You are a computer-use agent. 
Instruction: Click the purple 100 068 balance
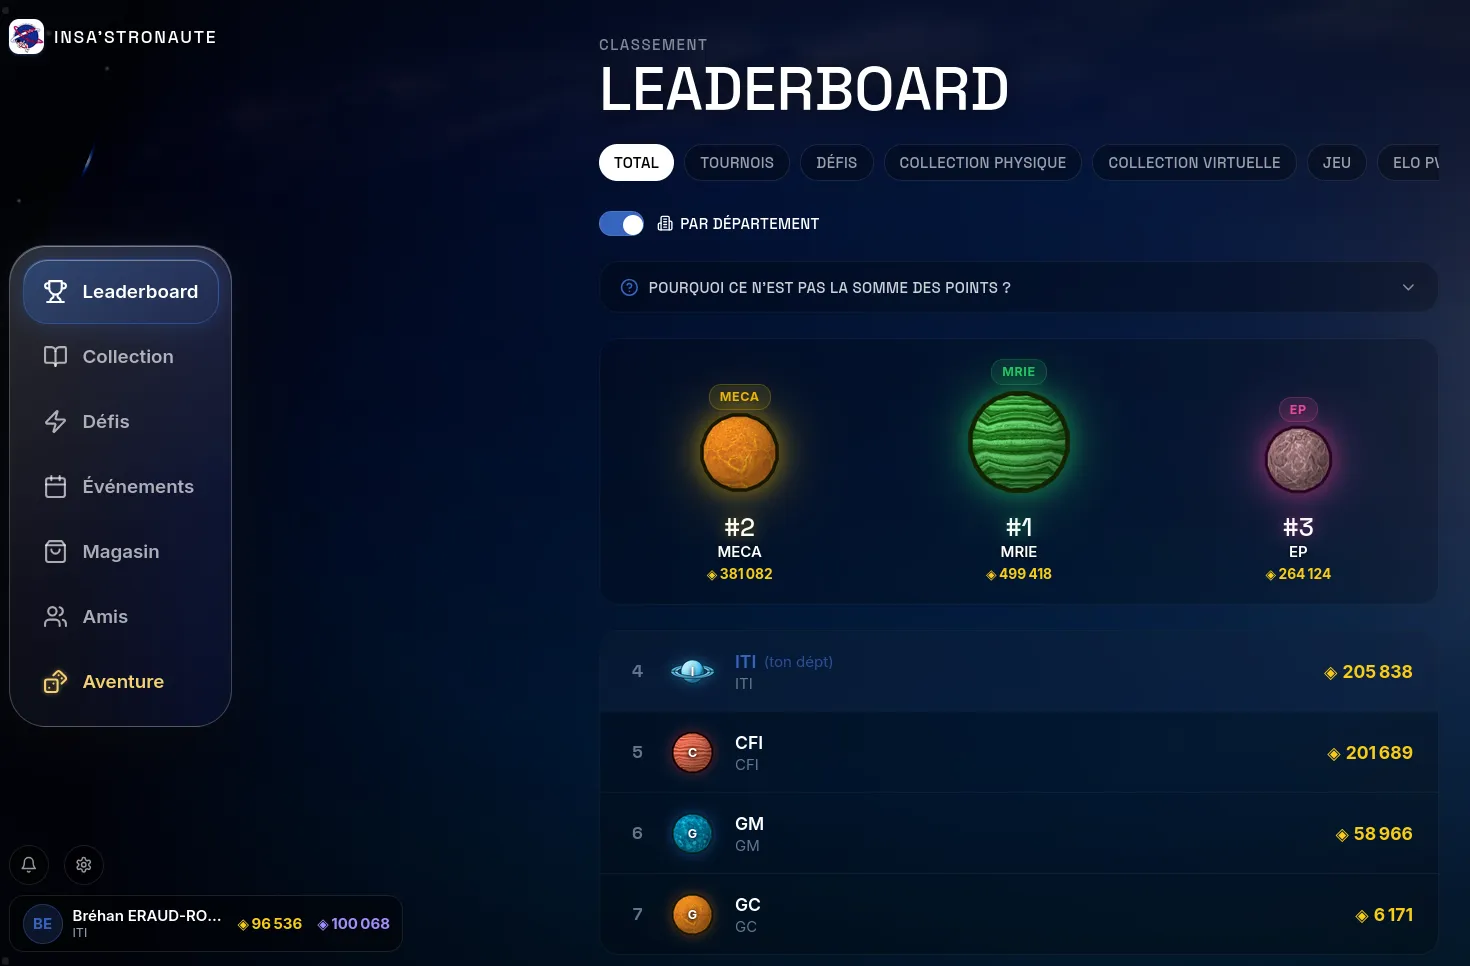click(354, 924)
